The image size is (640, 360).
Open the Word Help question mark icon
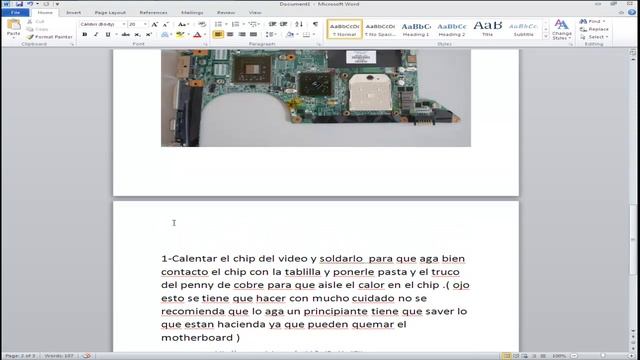click(632, 12)
